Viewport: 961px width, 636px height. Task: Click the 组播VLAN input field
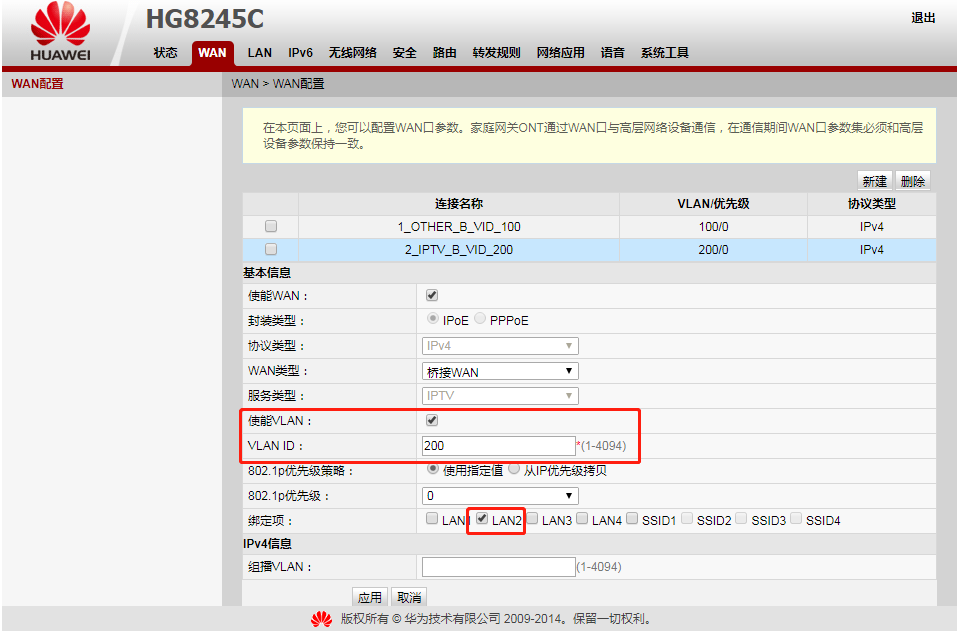click(498, 567)
